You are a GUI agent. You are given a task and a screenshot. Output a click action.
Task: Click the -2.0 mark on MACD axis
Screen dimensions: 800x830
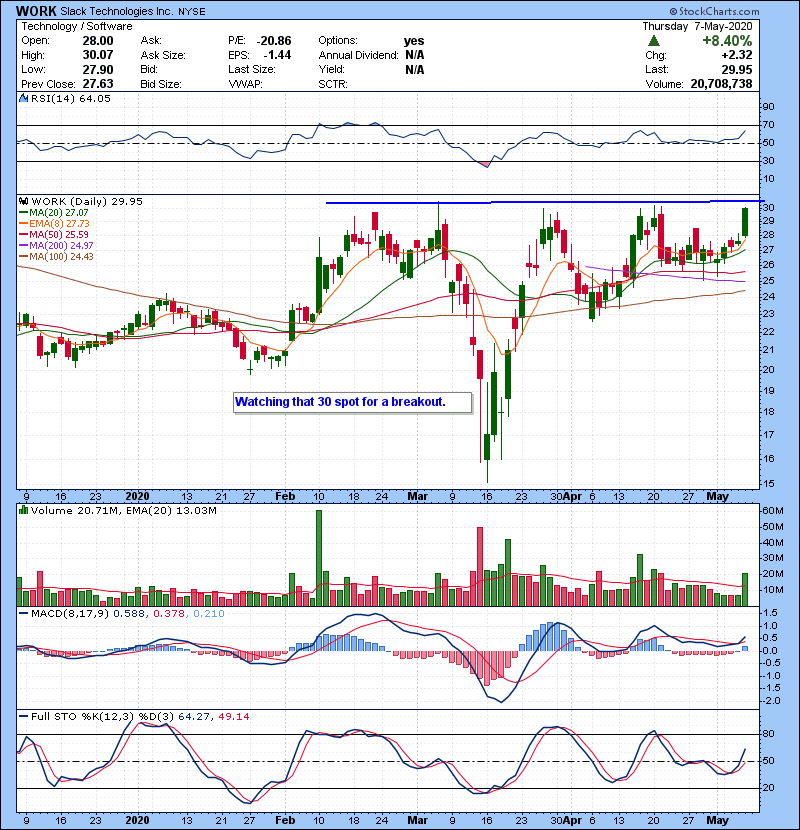coord(771,701)
